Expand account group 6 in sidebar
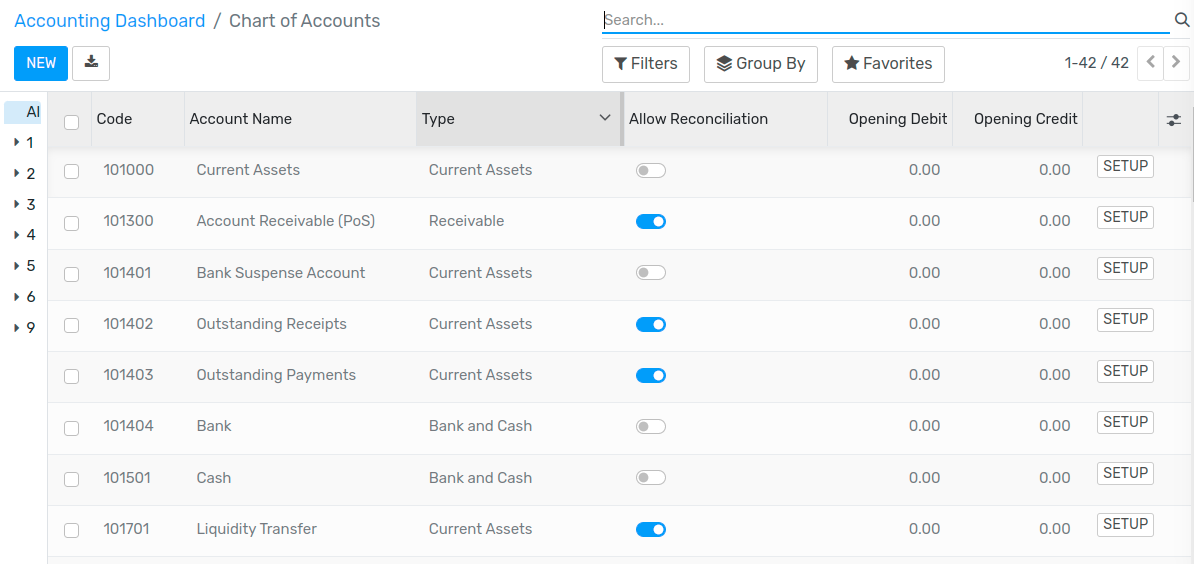The image size is (1194, 564). coord(17,297)
